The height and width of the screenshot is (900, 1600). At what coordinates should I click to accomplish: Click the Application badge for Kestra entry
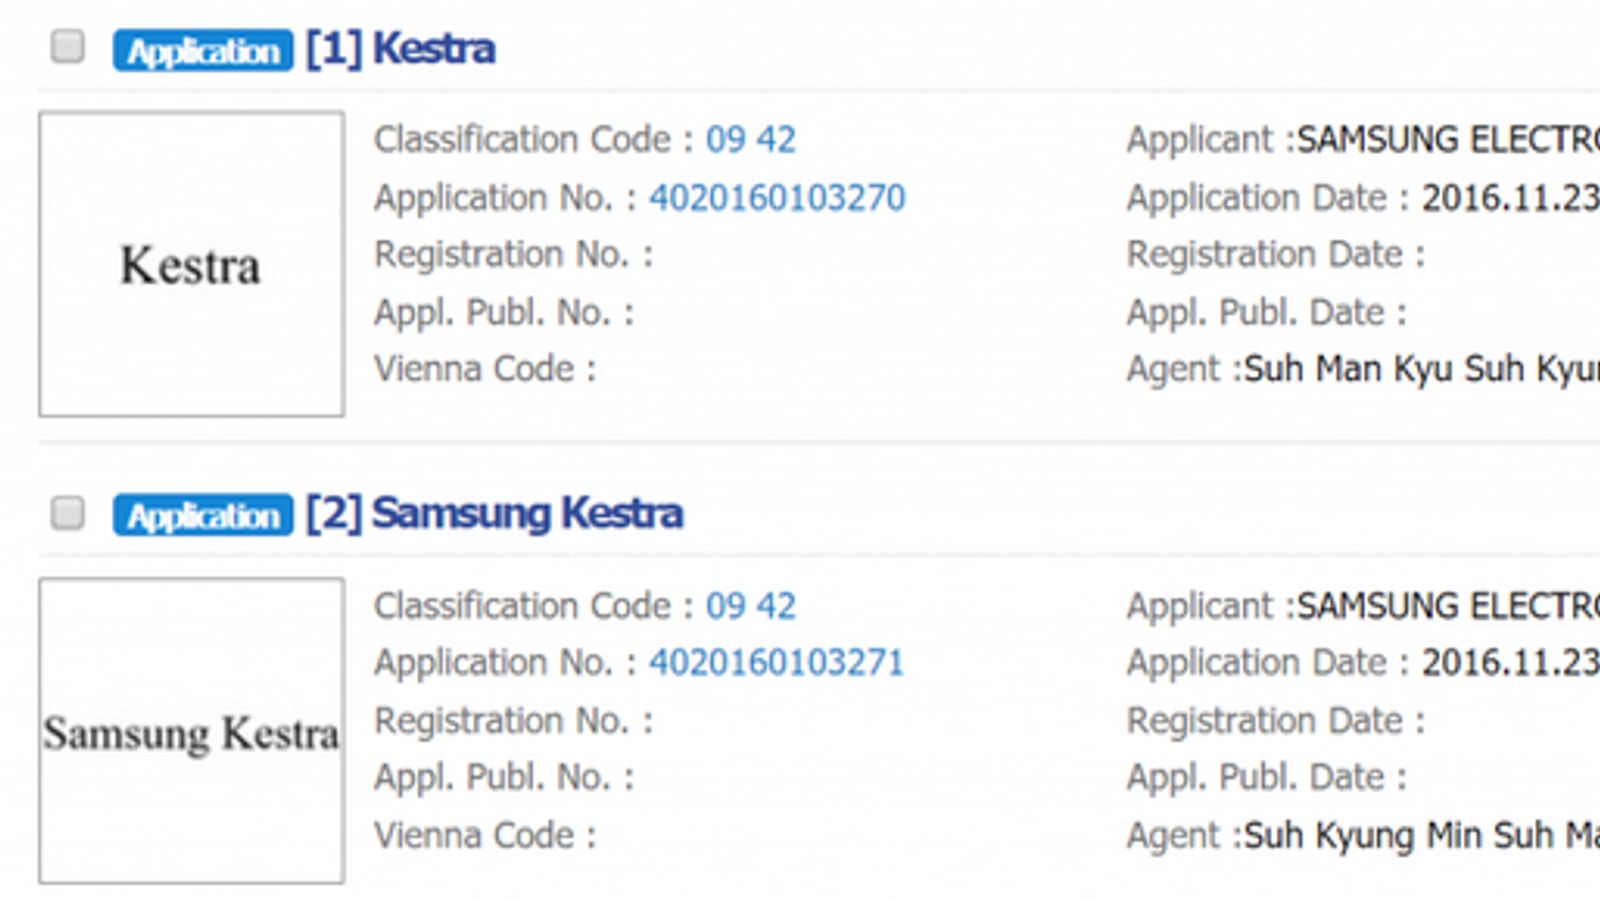coord(203,50)
